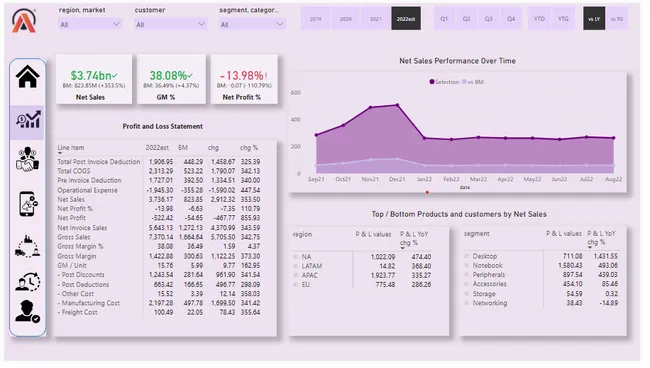Open the sales handshake sidebar icon

(x=28, y=159)
